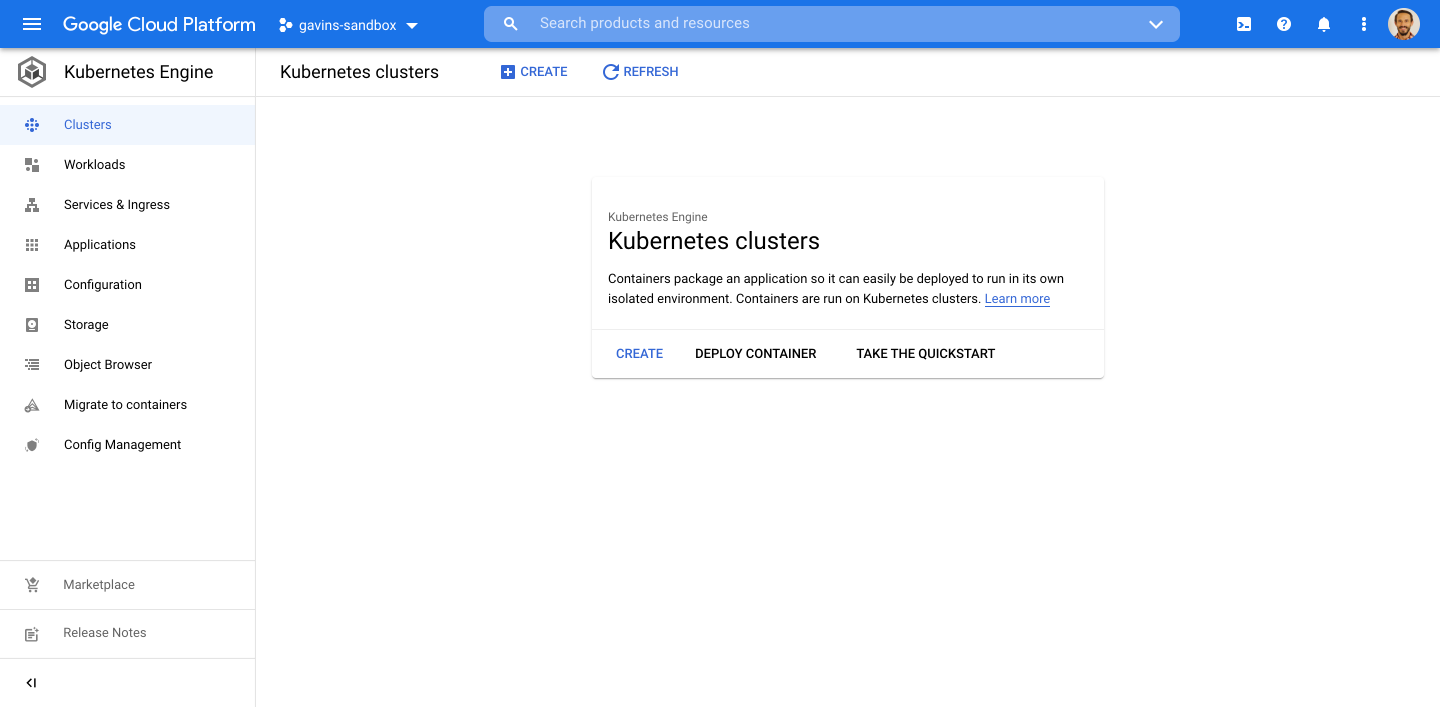This screenshot has width=1440, height=707.
Task: Select Services & Ingress menu item
Action: 117,205
